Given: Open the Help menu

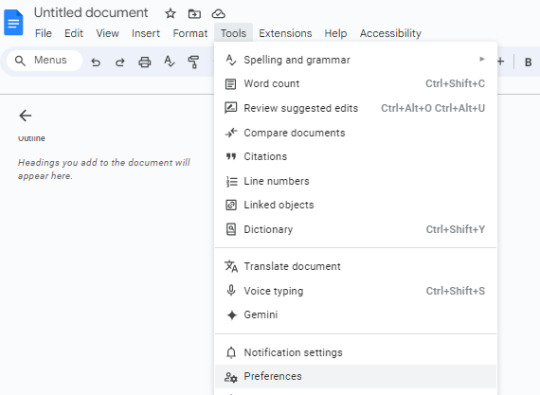Looking at the screenshot, I should pos(336,33).
